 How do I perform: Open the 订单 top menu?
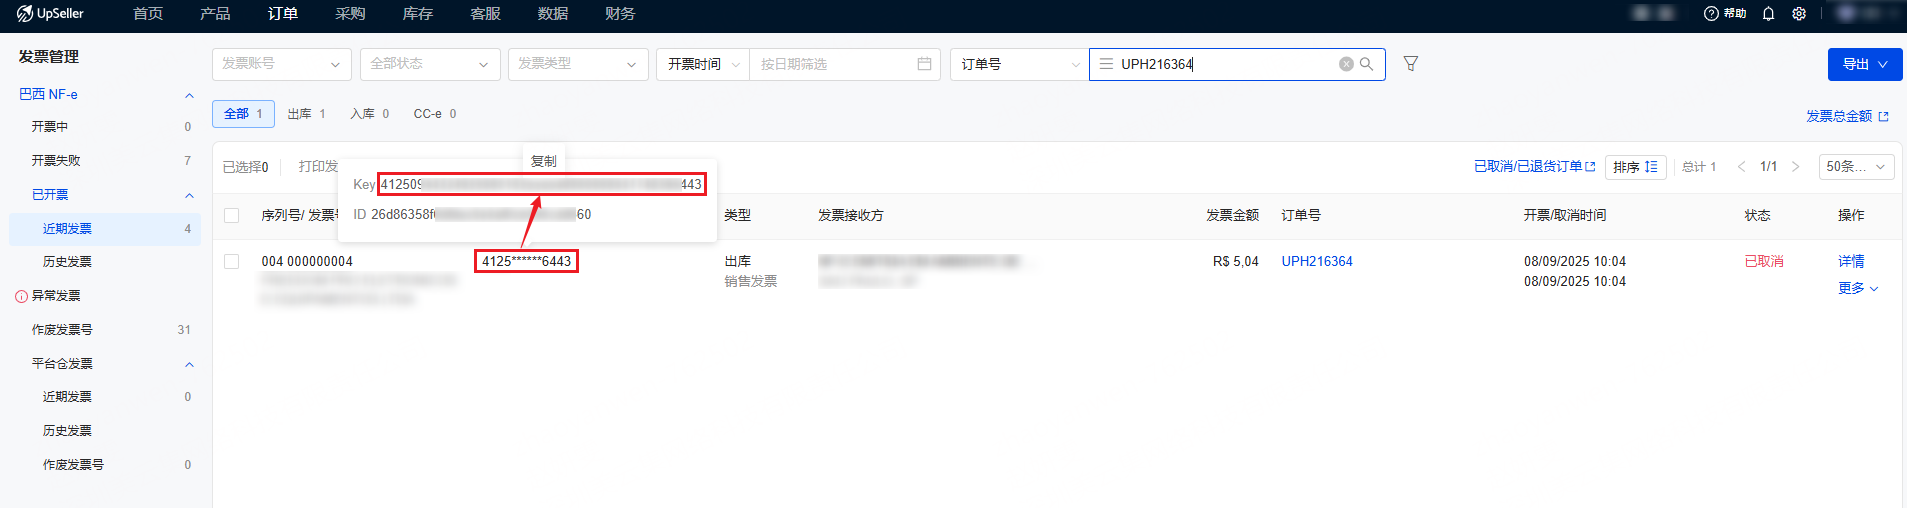(x=282, y=14)
